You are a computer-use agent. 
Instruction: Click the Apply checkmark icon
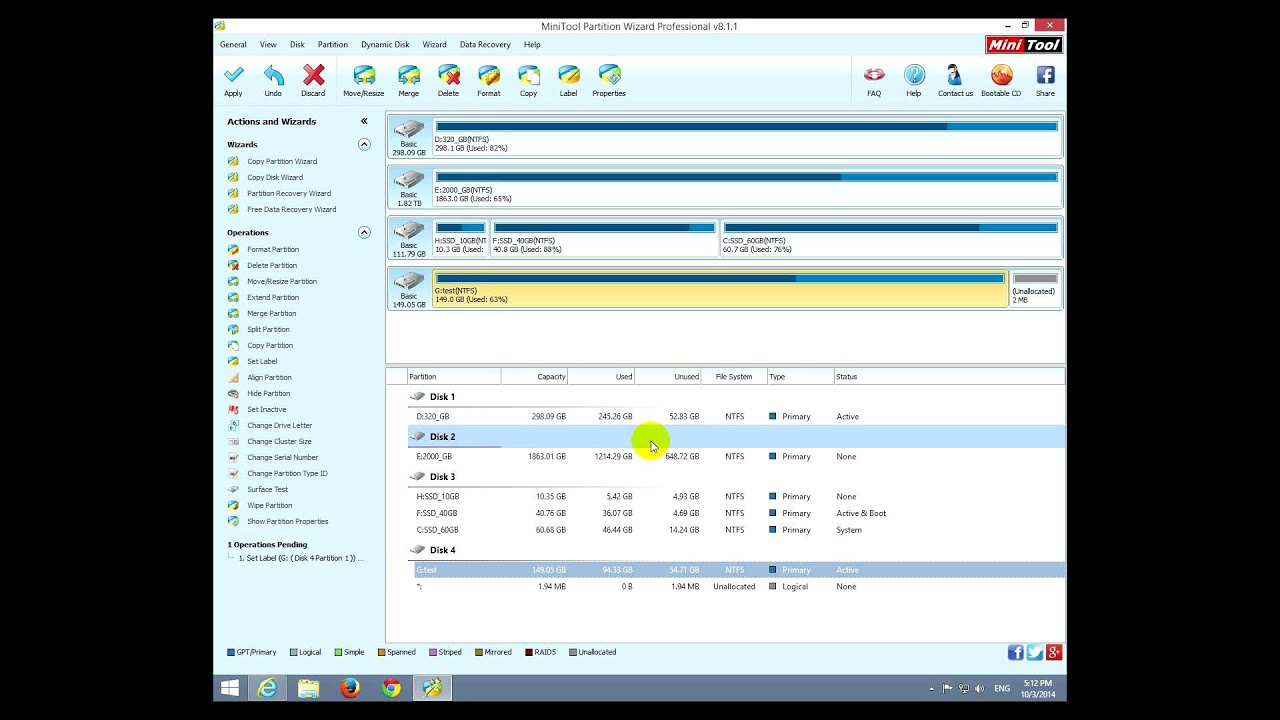tap(234, 75)
